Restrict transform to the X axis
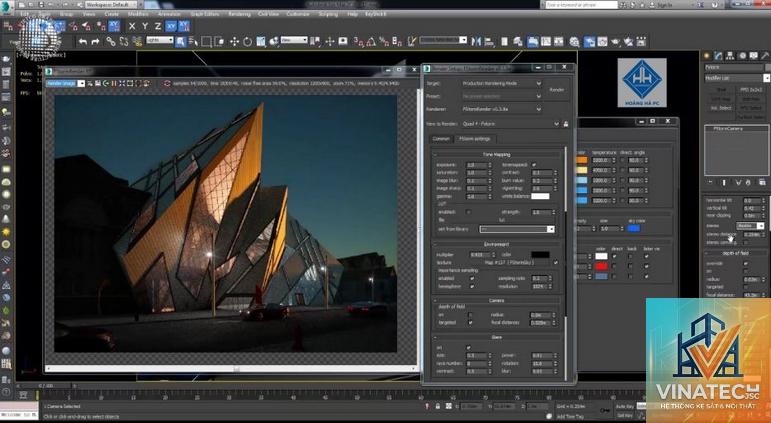The height and width of the screenshot is (423, 771). coord(132,26)
